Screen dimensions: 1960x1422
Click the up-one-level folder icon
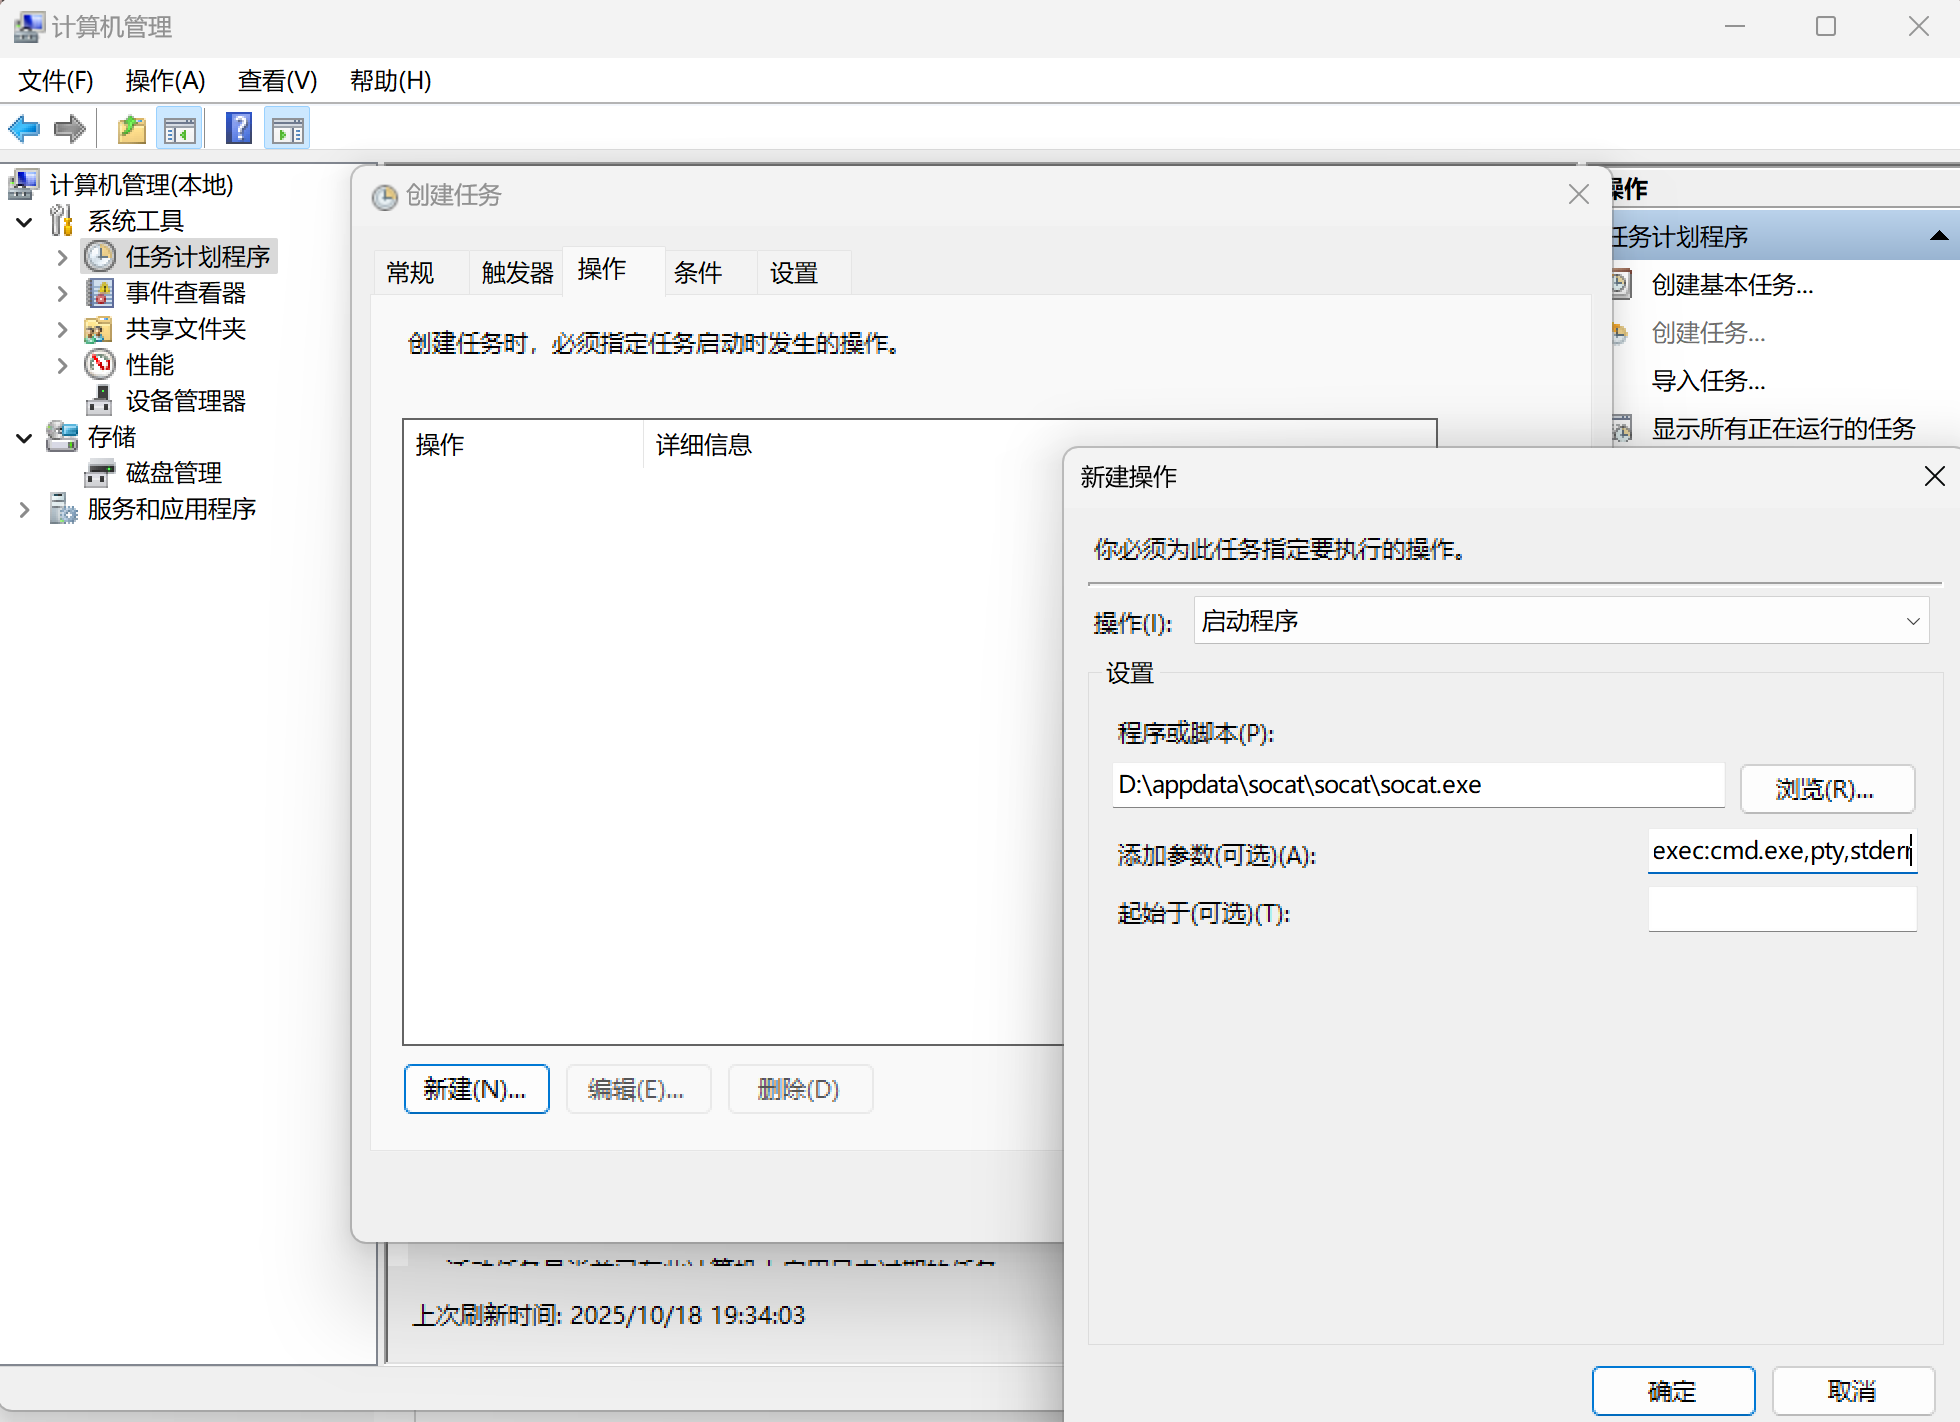point(132,129)
